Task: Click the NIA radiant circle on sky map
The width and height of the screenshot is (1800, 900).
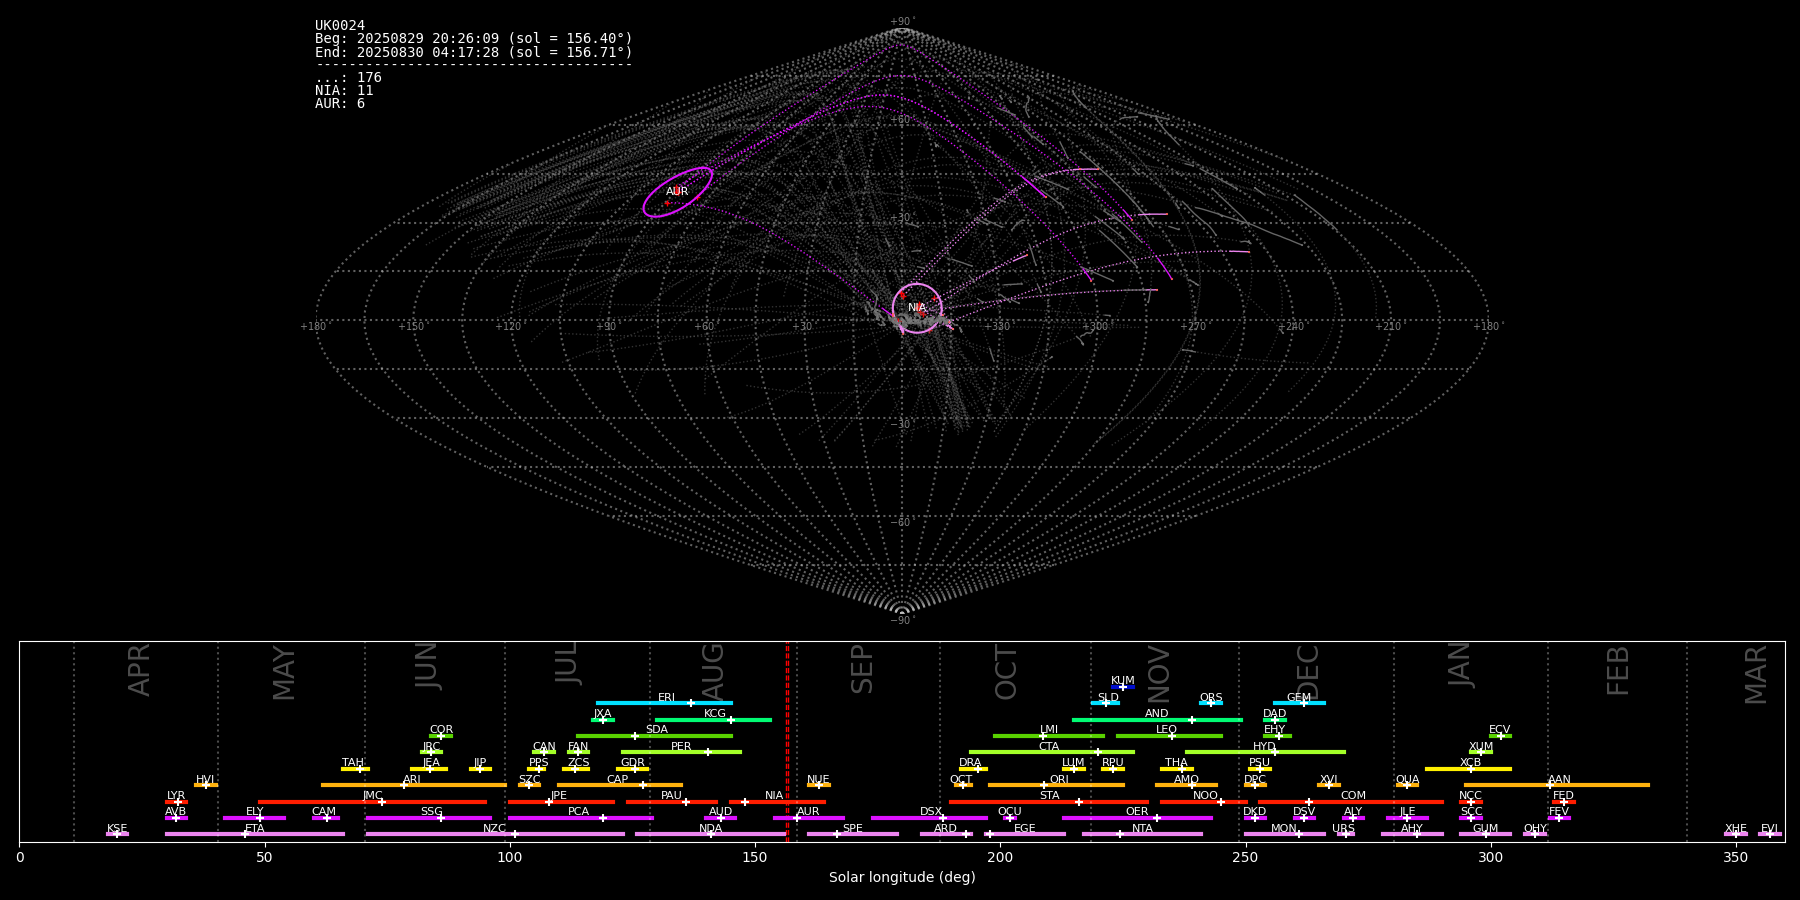Action: coord(917,308)
